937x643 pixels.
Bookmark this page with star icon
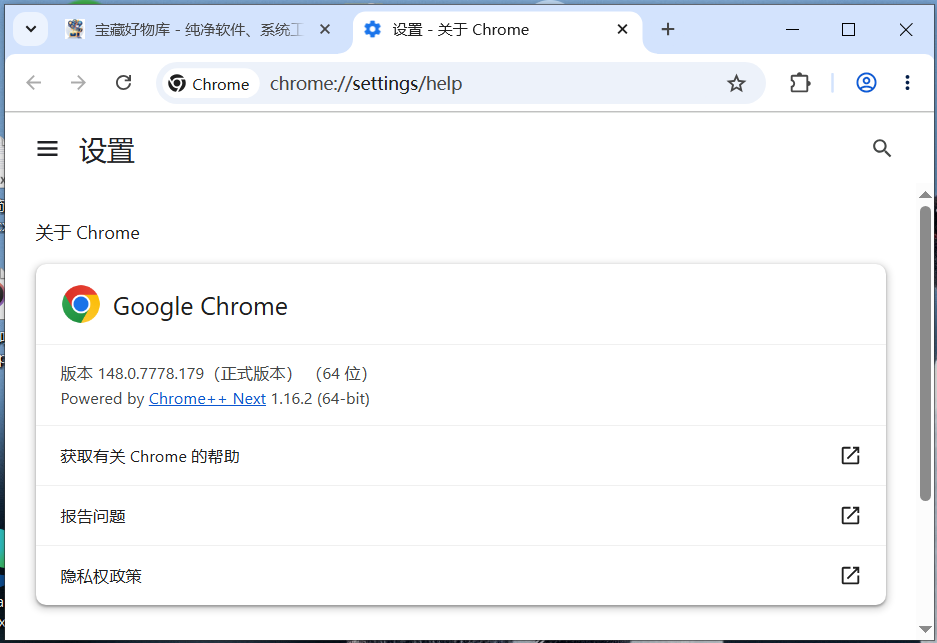[736, 83]
